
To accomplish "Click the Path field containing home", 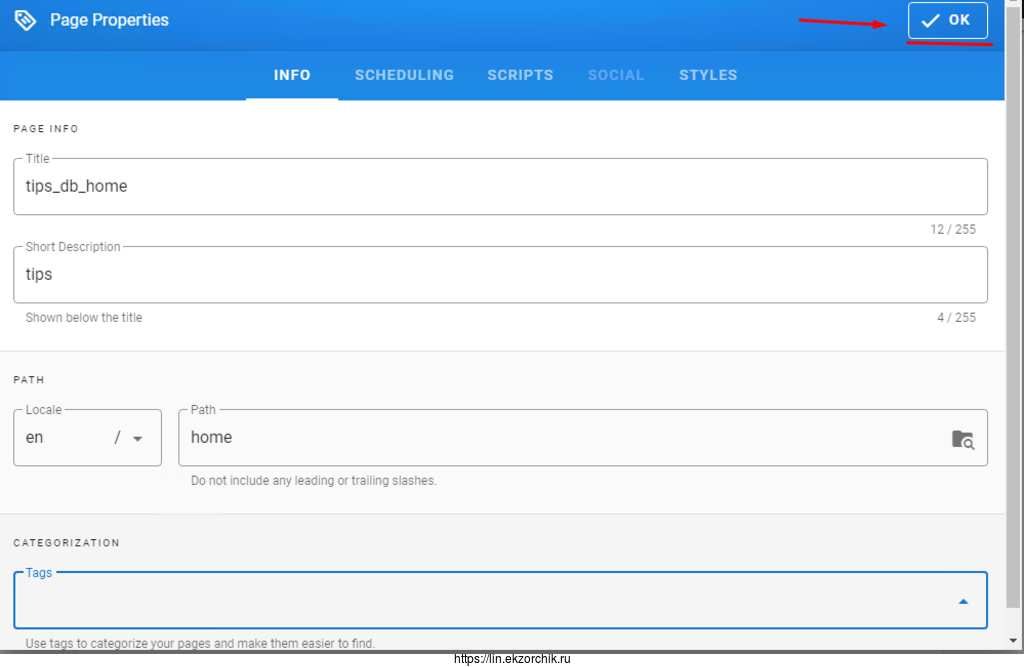I will (x=560, y=438).
